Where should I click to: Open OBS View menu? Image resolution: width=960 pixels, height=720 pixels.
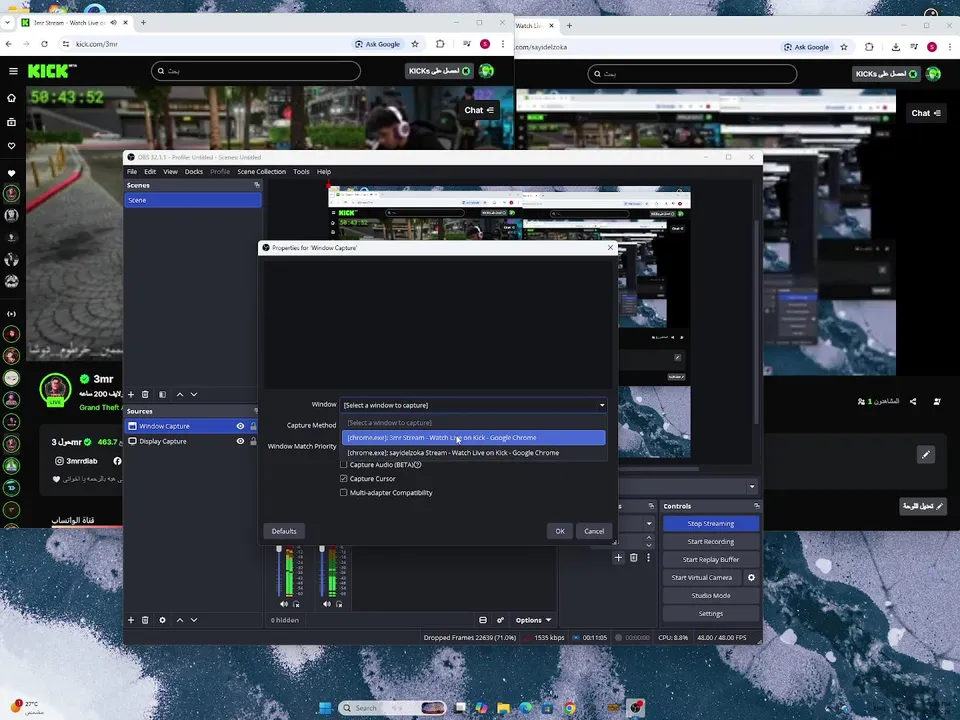click(x=170, y=171)
